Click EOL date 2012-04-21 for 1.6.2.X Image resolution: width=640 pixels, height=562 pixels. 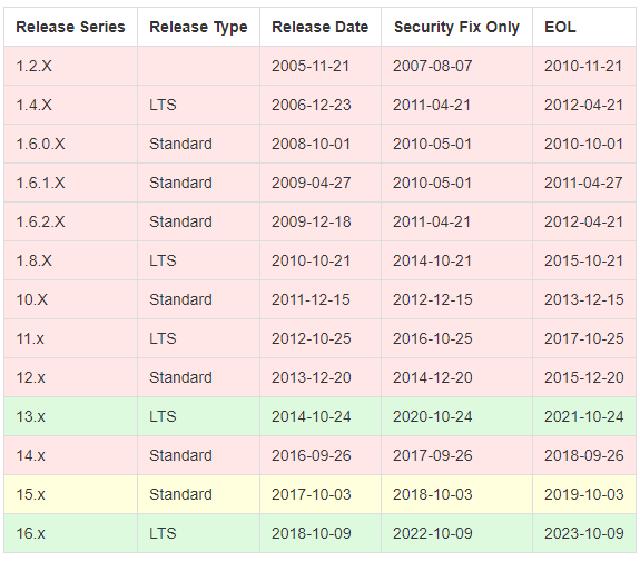584,222
